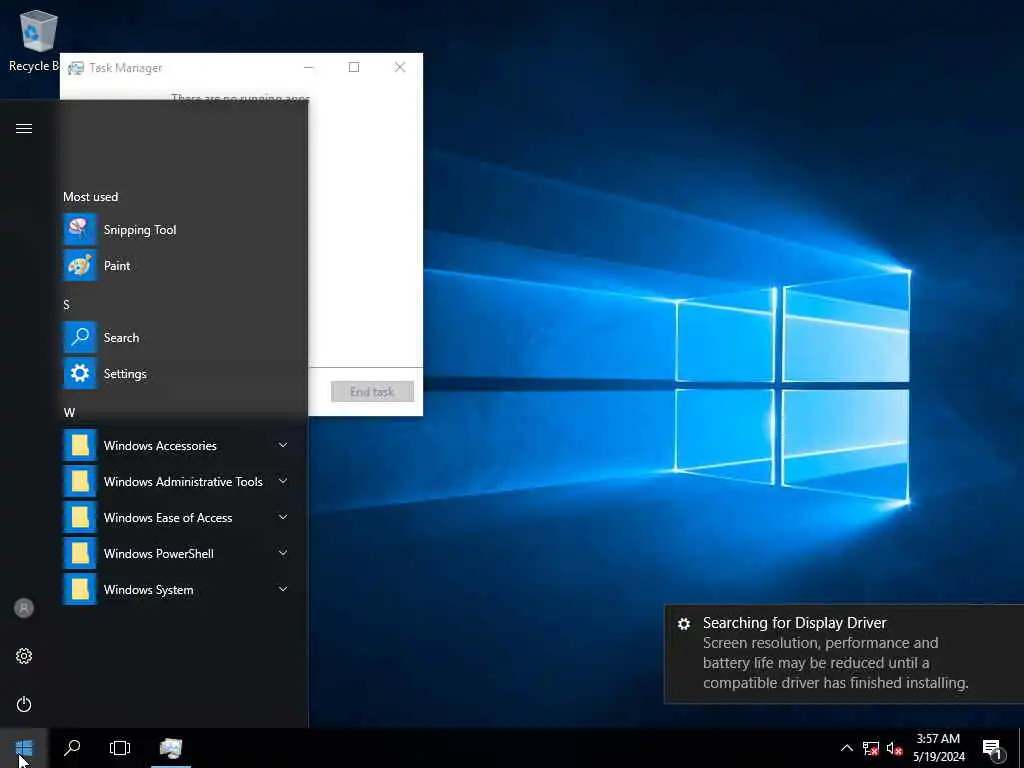Click the W letter header
The image size is (1024, 768).
pos(69,413)
